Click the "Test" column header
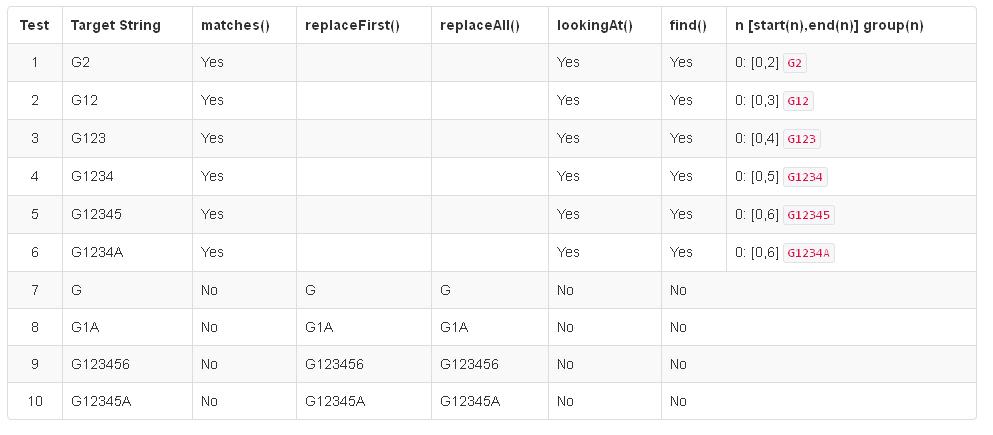 click(35, 25)
